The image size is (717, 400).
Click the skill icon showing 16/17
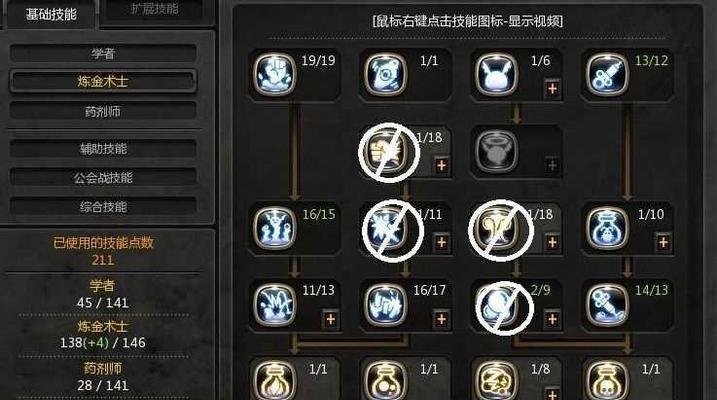point(386,304)
